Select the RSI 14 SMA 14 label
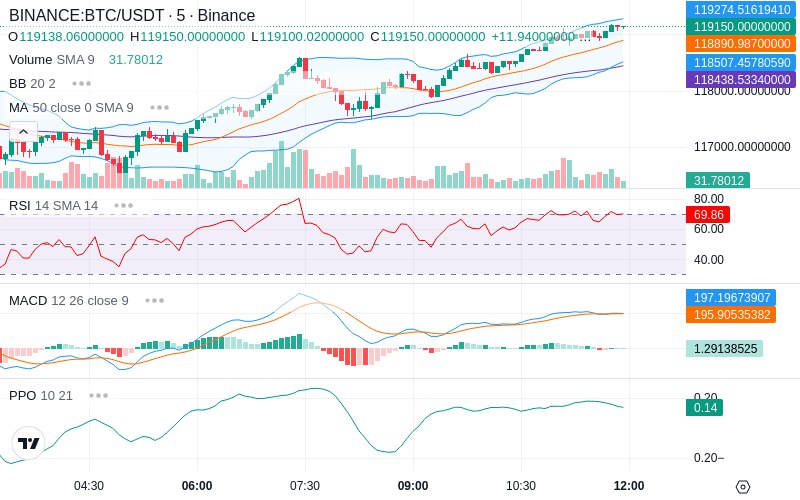The width and height of the screenshot is (800, 500). (x=54, y=206)
